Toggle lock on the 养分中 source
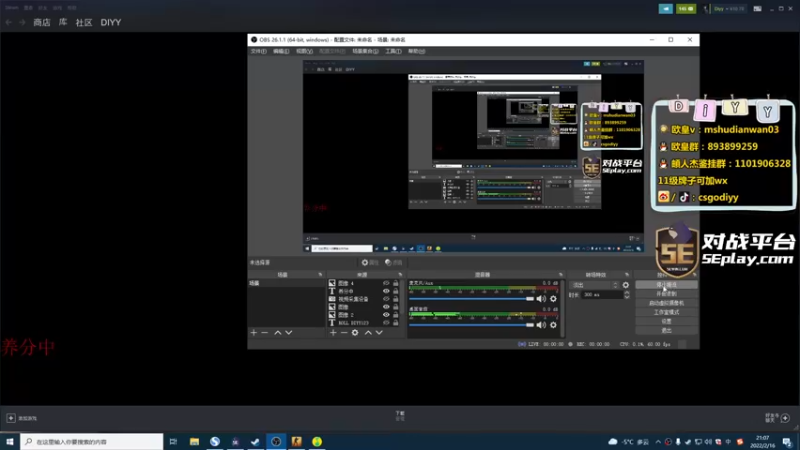The image size is (800, 450). 395,291
